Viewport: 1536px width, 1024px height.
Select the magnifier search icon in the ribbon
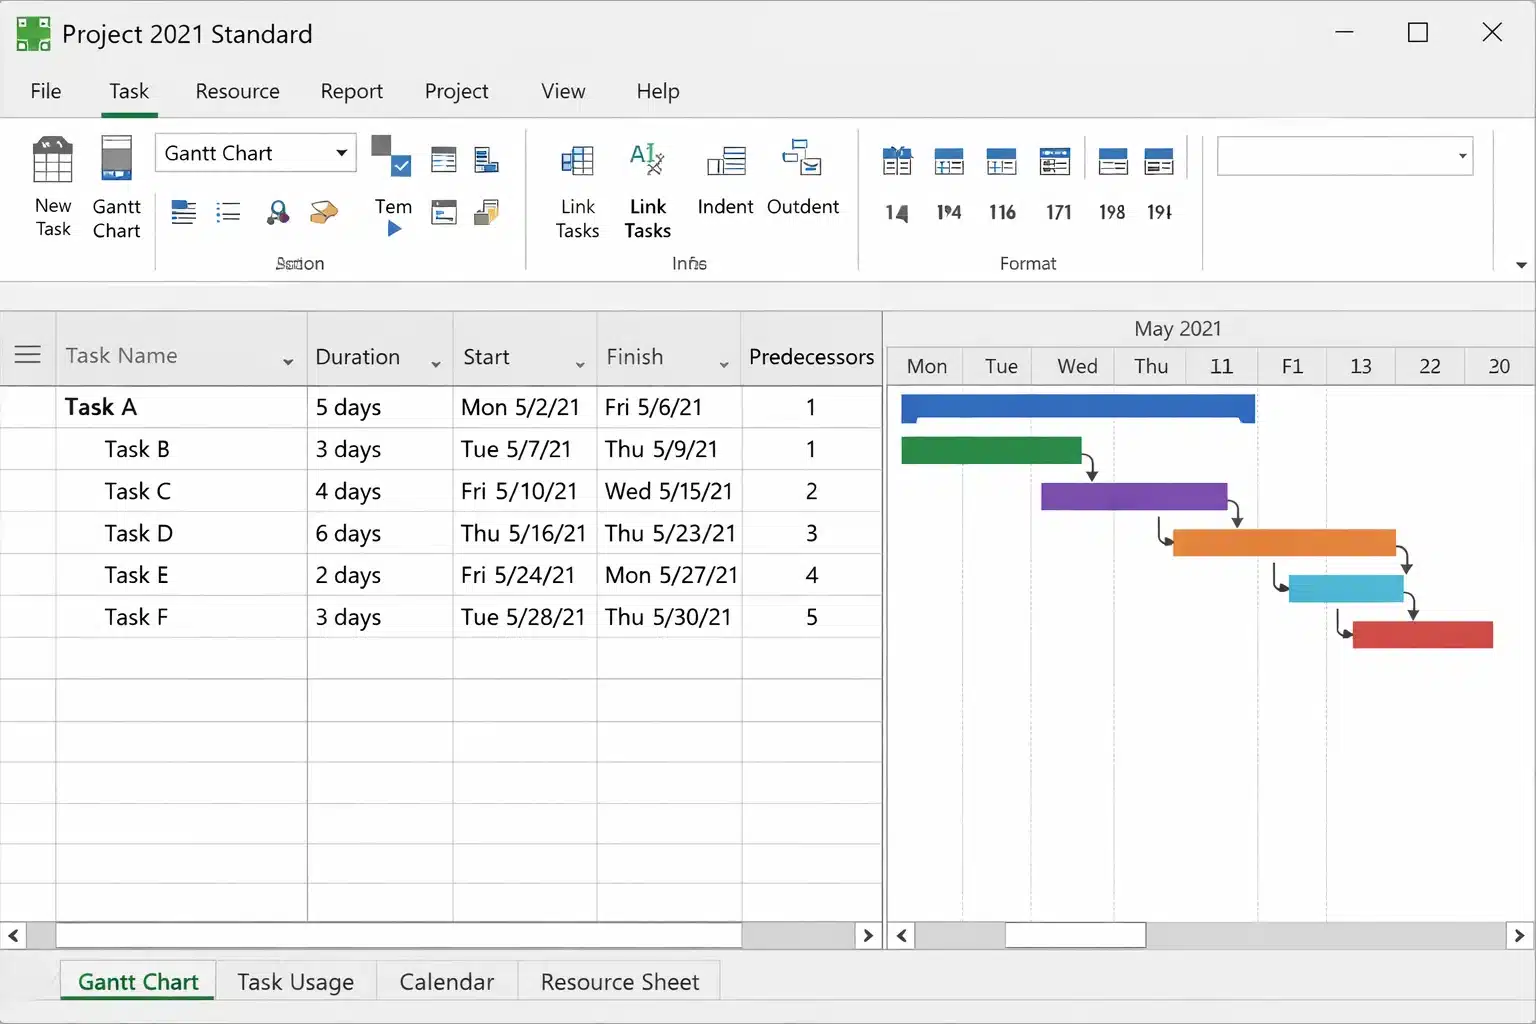click(x=278, y=212)
